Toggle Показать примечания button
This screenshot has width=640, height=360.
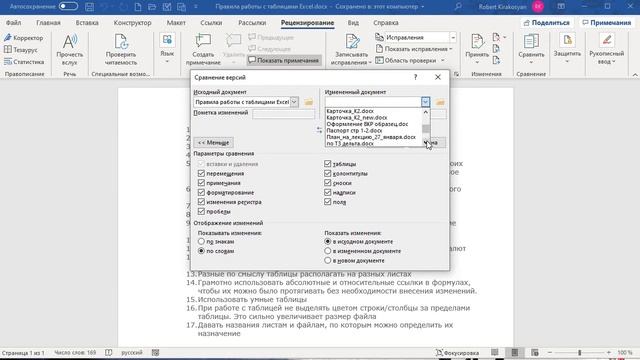[x=284, y=60]
